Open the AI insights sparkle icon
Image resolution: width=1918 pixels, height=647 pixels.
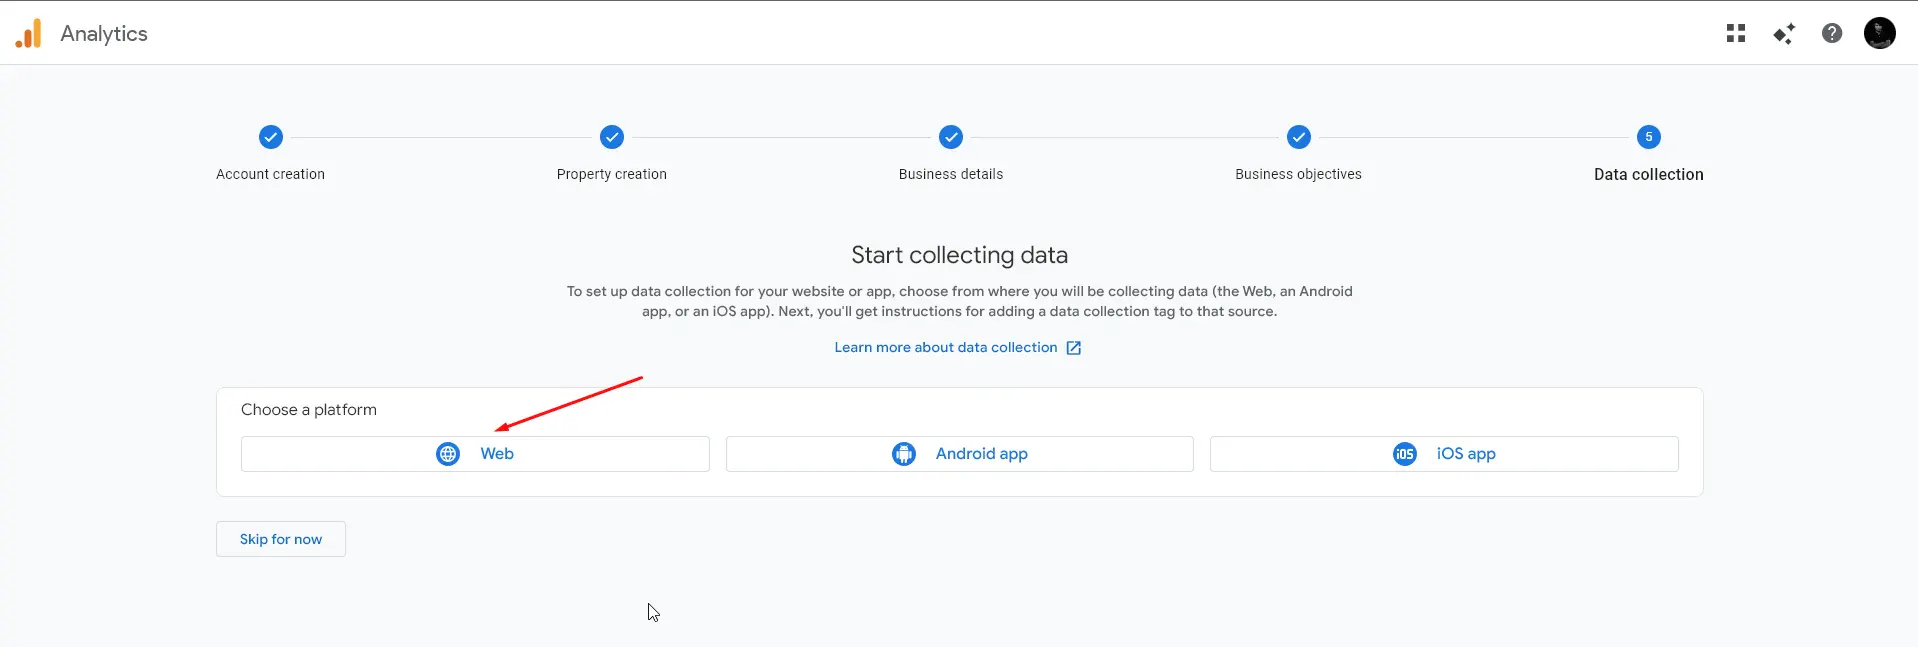coord(1784,33)
